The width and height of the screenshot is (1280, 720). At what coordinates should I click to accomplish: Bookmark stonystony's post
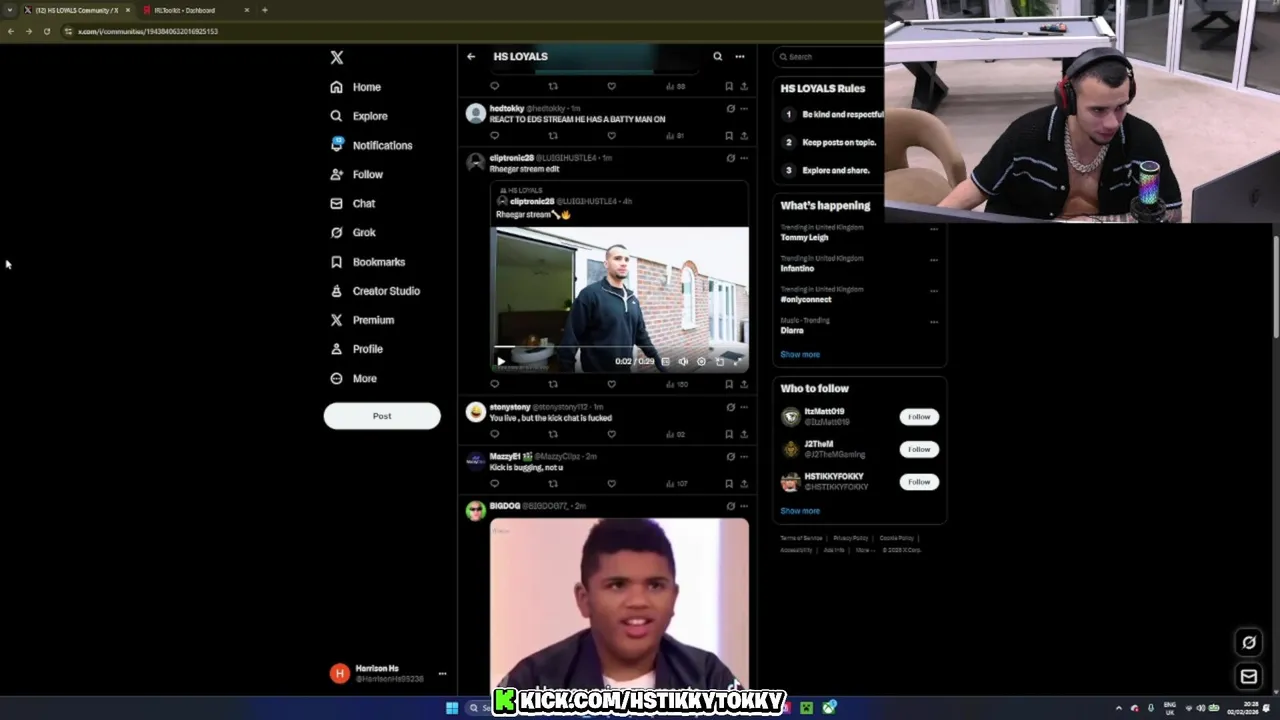click(x=729, y=434)
